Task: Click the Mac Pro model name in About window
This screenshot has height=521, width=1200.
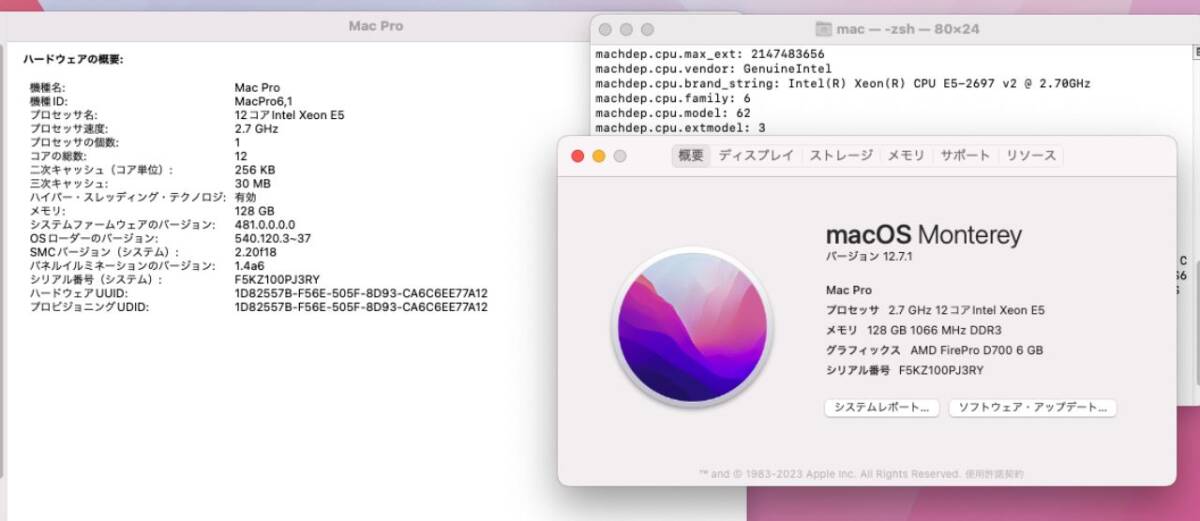Action: [x=847, y=290]
